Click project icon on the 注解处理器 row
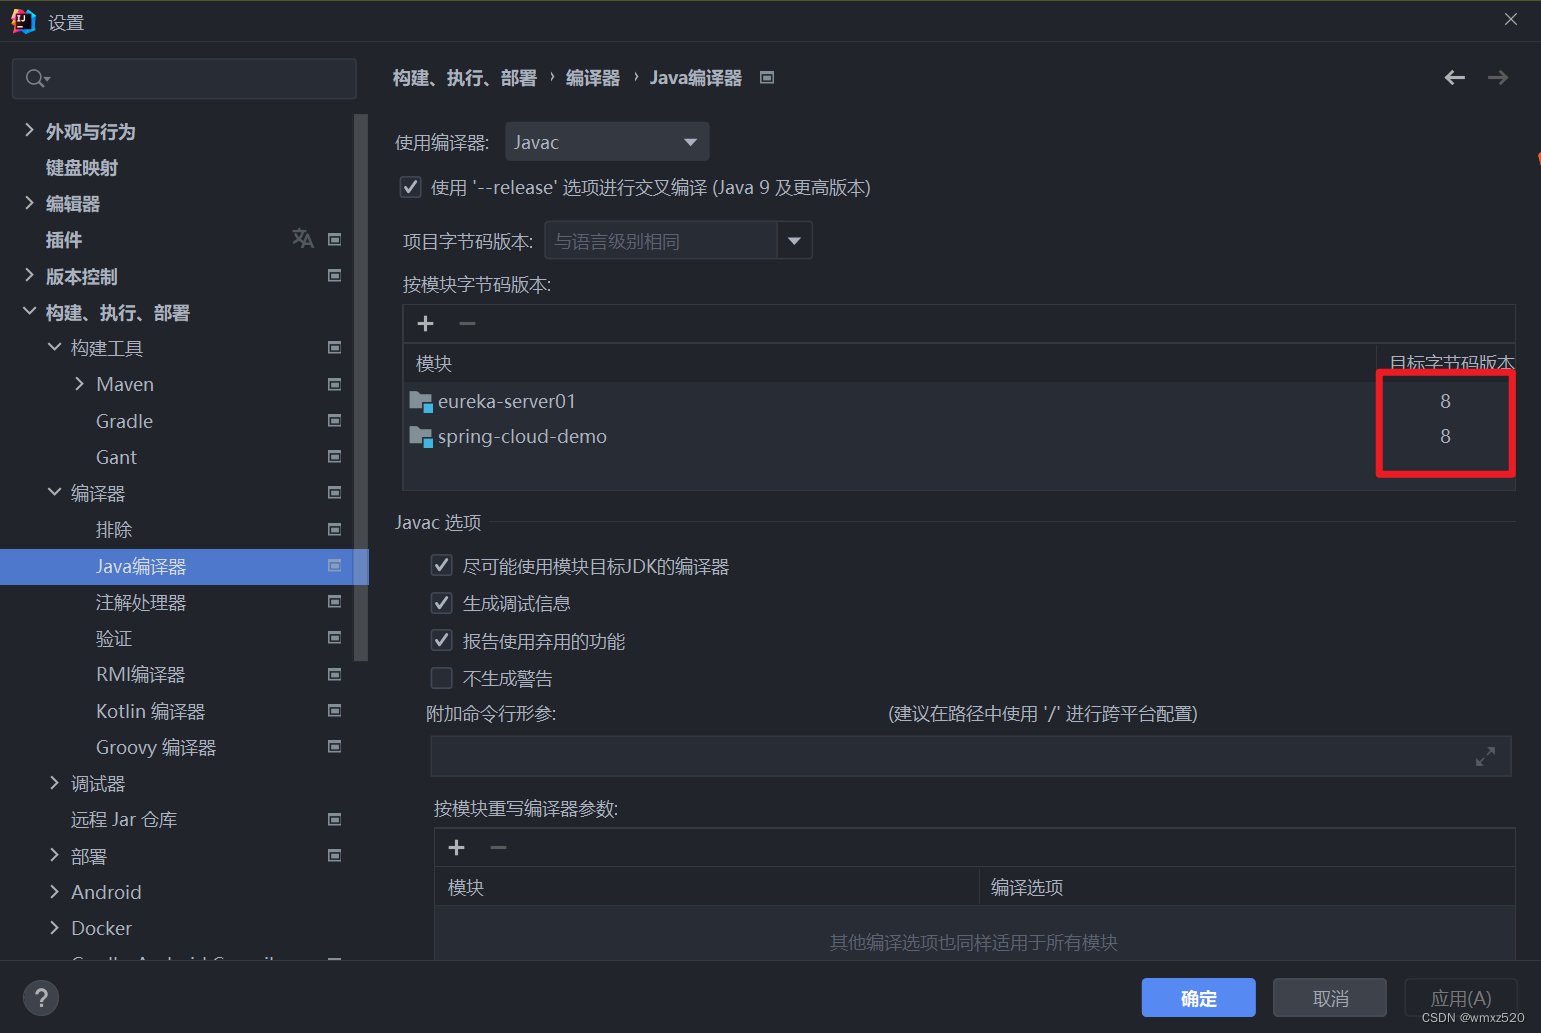The image size is (1541, 1033). [x=335, y=601]
